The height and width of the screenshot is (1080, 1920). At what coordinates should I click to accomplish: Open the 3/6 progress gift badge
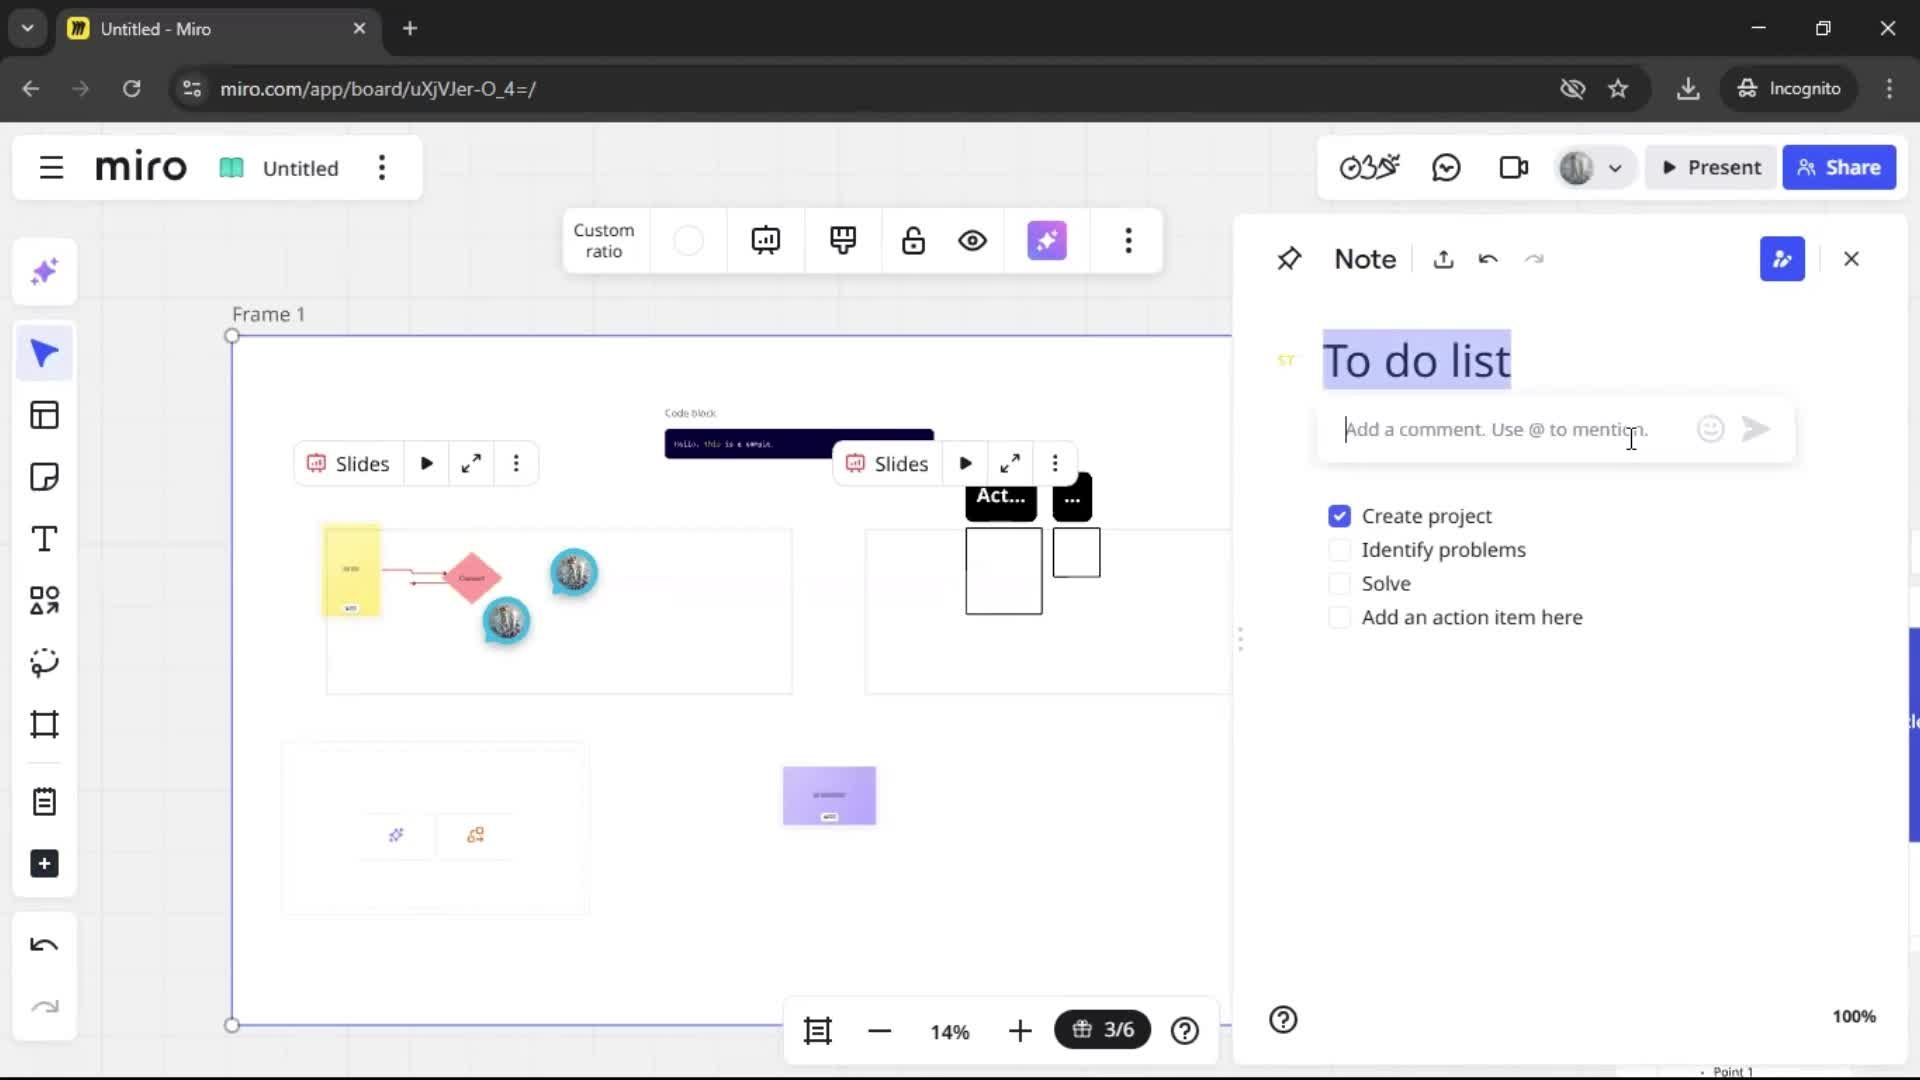click(1102, 1030)
